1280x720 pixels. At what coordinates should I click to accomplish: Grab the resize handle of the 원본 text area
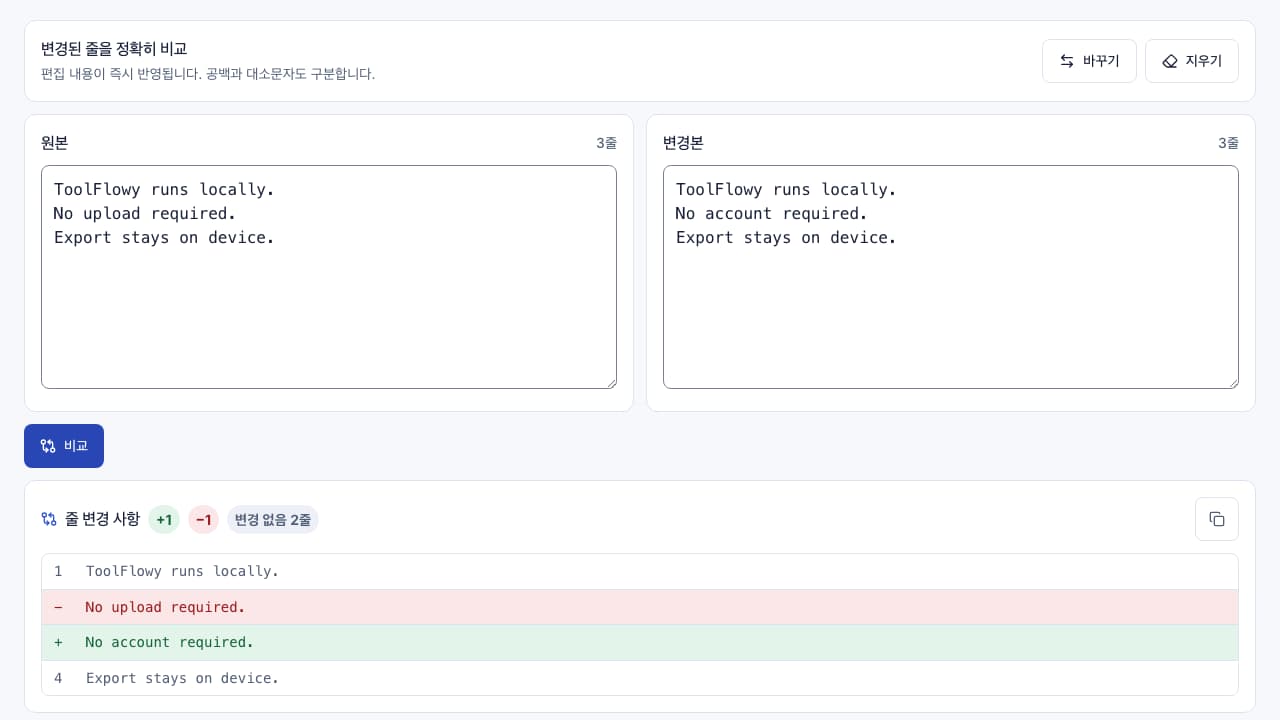click(610, 382)
